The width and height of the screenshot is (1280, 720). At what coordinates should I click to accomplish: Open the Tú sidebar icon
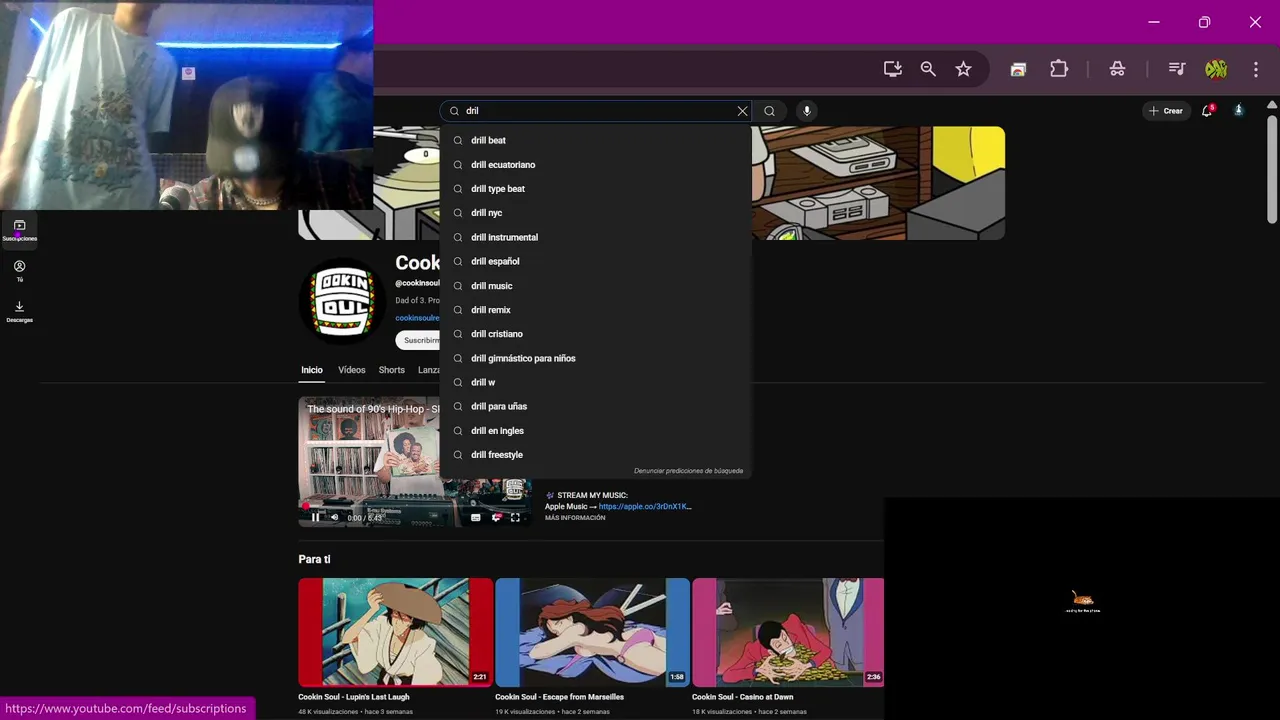tap(19, 271)
